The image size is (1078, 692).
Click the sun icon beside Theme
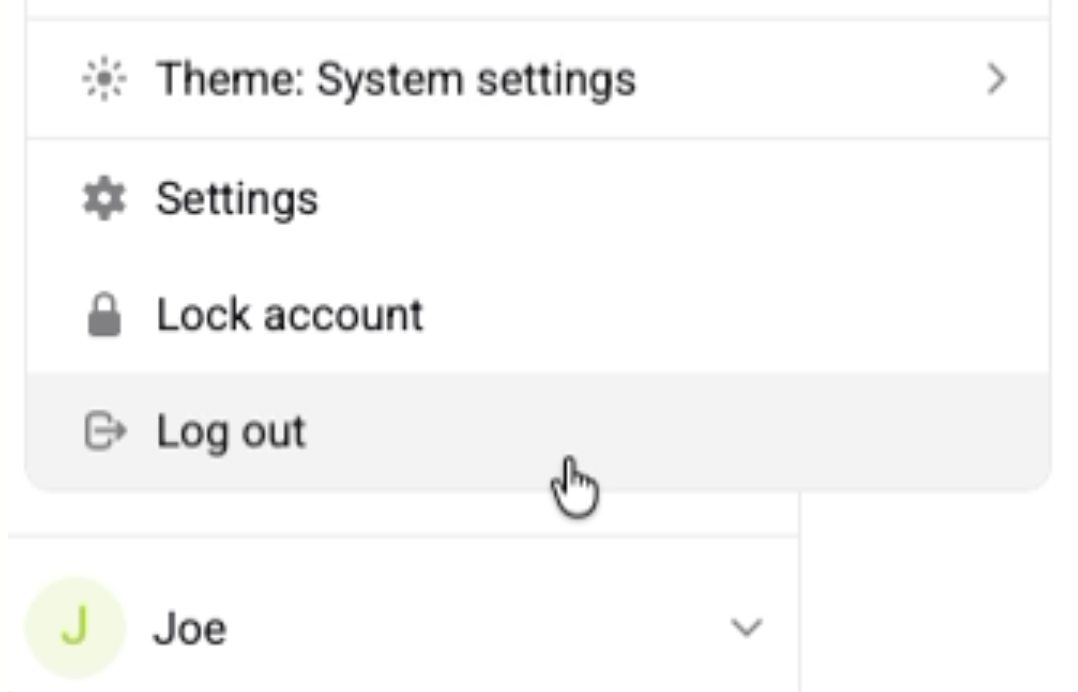tap(103, 80)
